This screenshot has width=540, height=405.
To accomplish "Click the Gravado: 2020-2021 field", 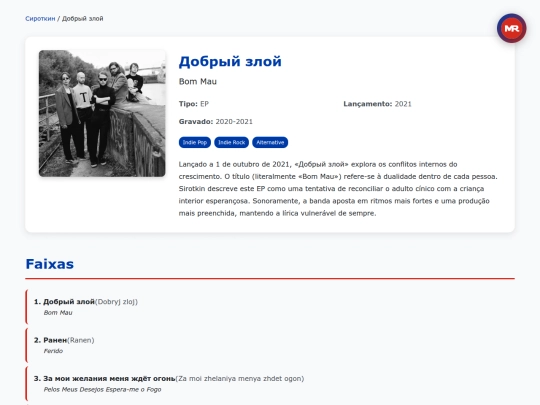I will tap(216, 122).
